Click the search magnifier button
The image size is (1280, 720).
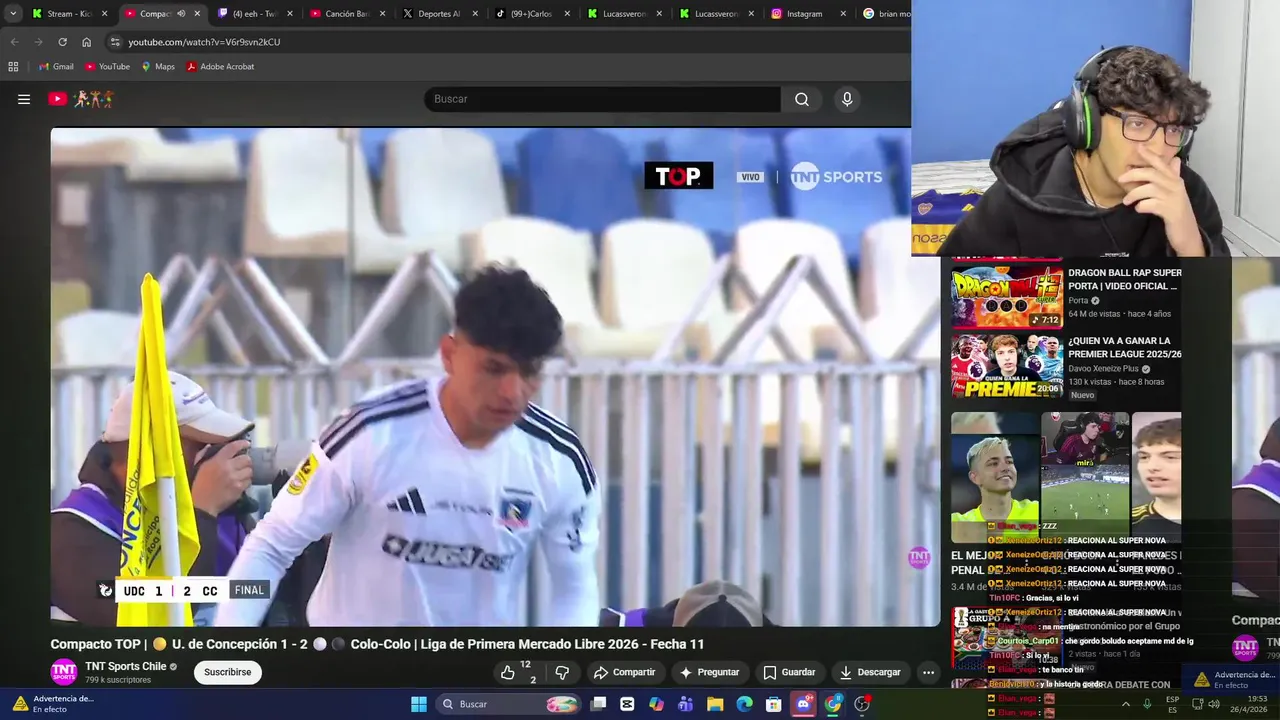pos(802,99)
